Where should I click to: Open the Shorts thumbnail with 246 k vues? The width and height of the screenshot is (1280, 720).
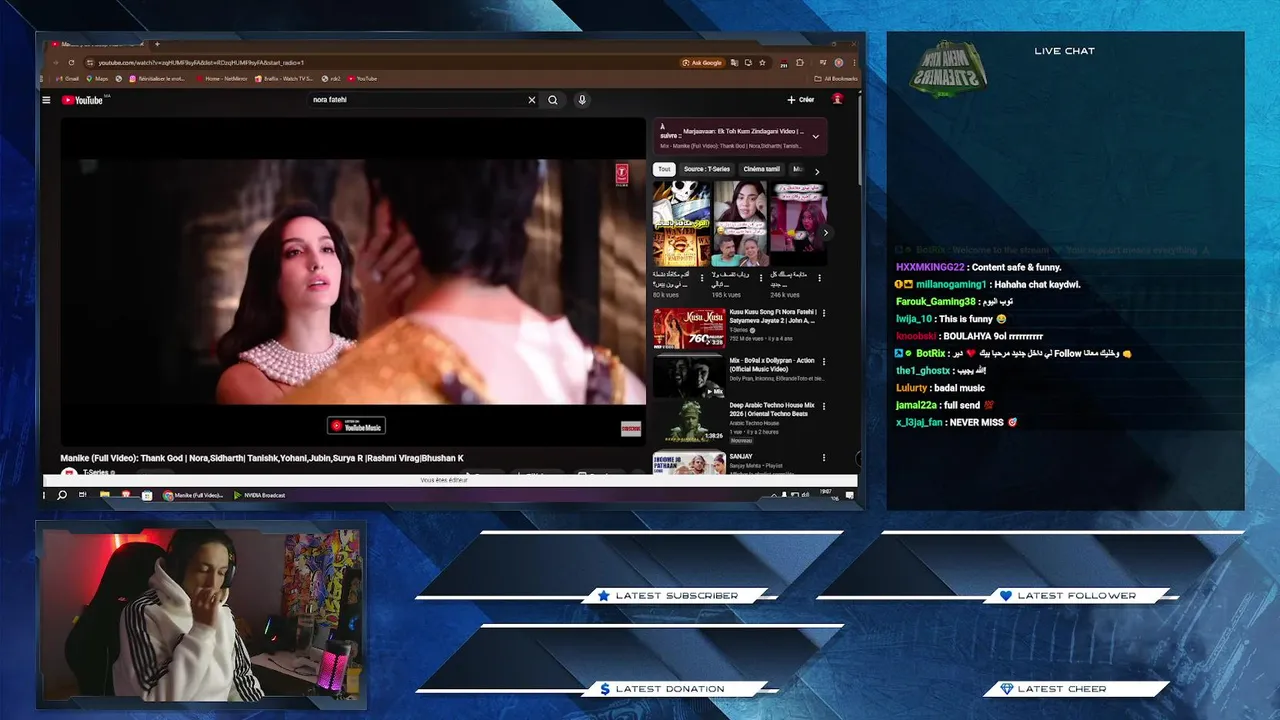point(797,223)
